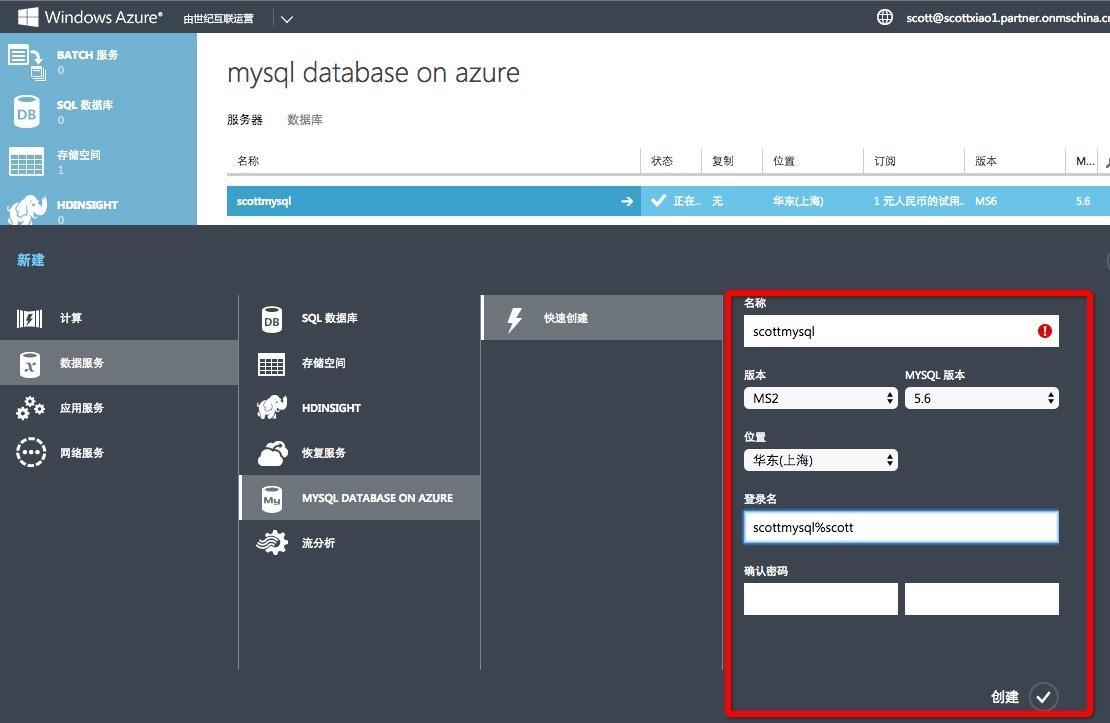
Task: Select the 计算 compute category
Action: 119,318
